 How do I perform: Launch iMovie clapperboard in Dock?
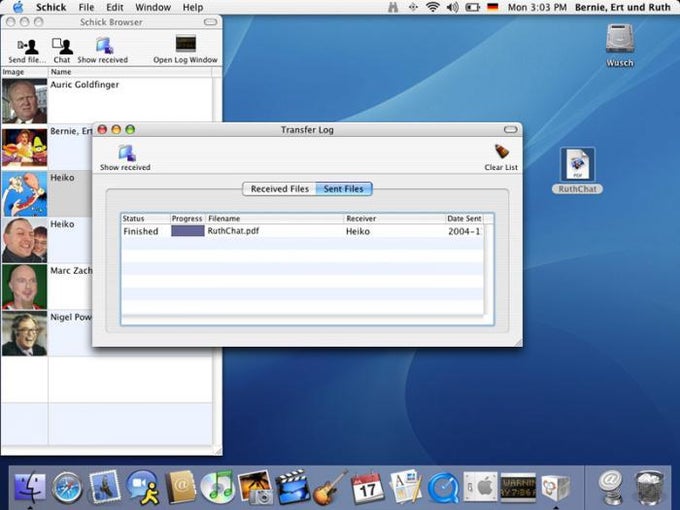point(292,487)
